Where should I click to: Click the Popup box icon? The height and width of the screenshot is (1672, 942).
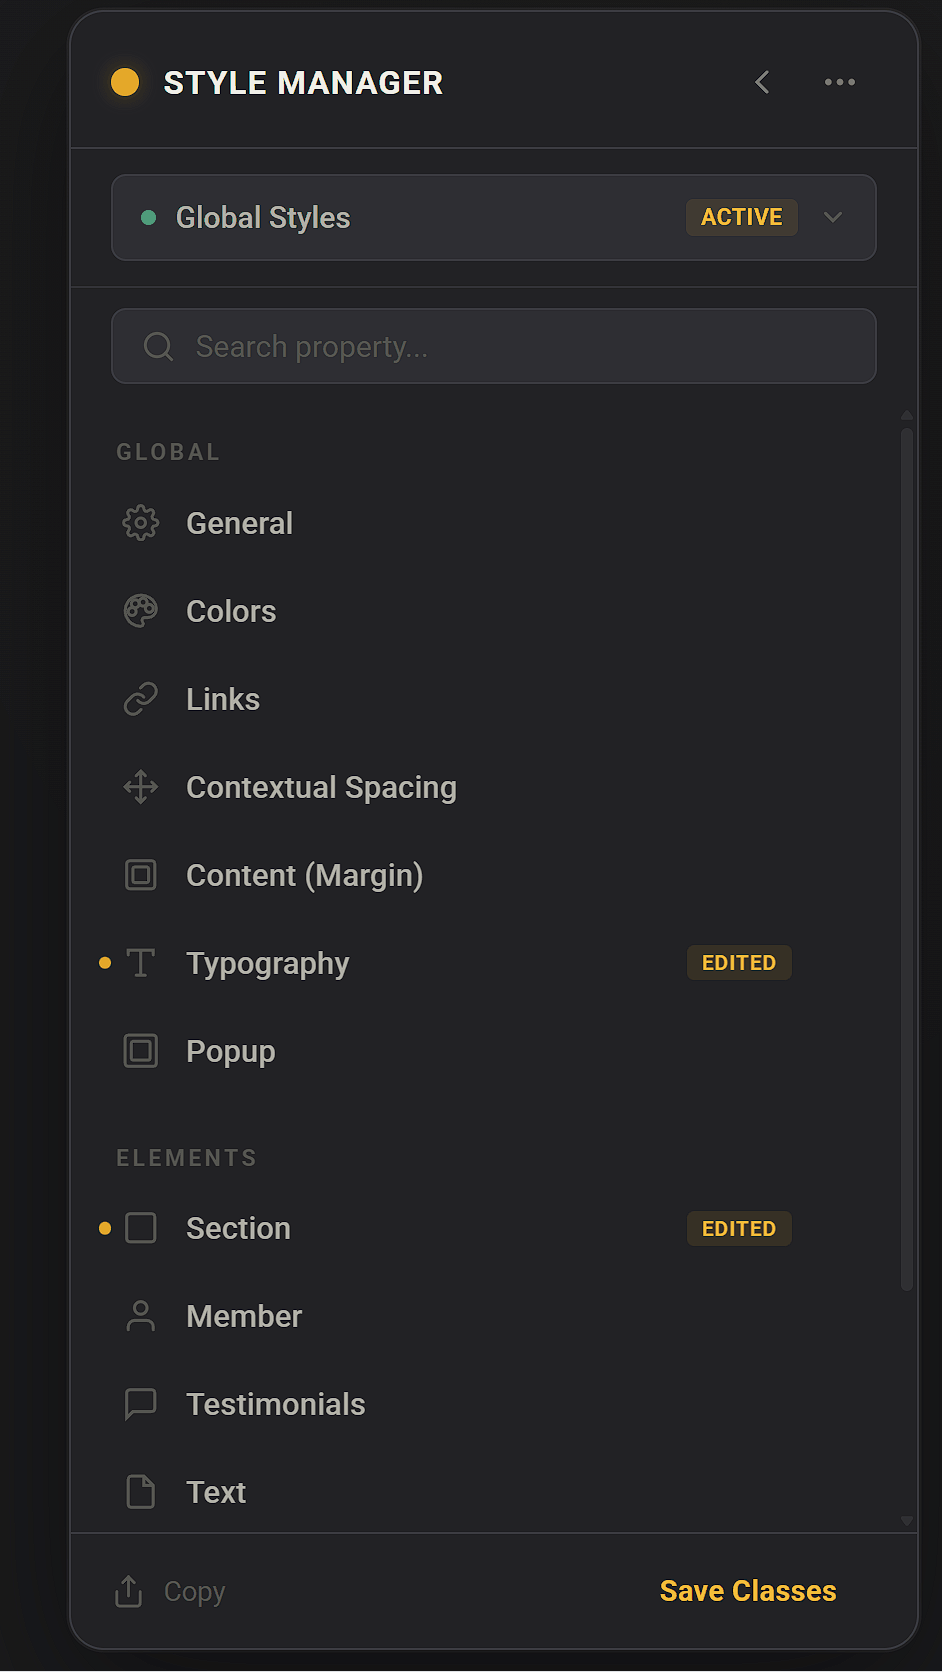pos(141,1051)
